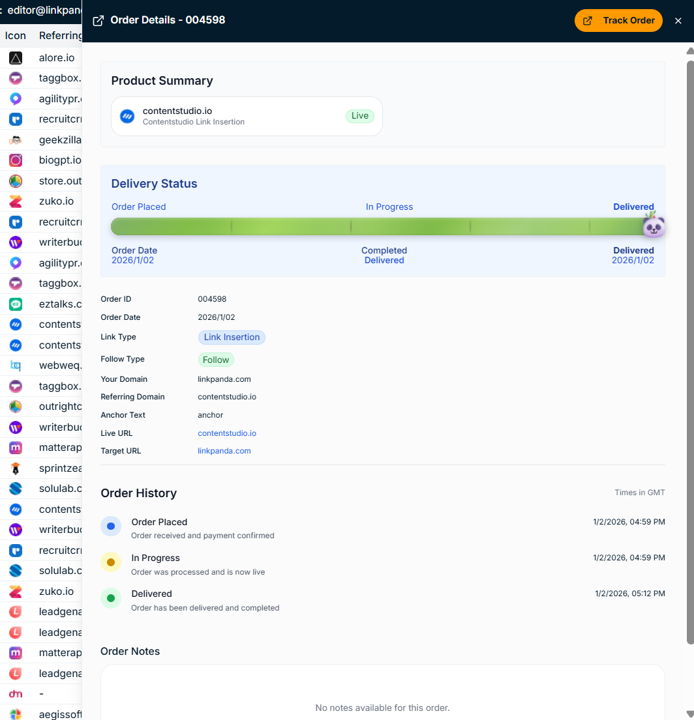
Task: Click the eztalks row icon
Action: pos(16,304)
